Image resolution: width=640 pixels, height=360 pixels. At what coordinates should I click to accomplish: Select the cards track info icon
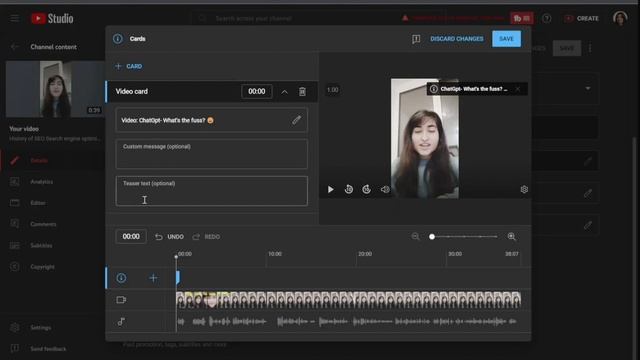click(121, 278)
